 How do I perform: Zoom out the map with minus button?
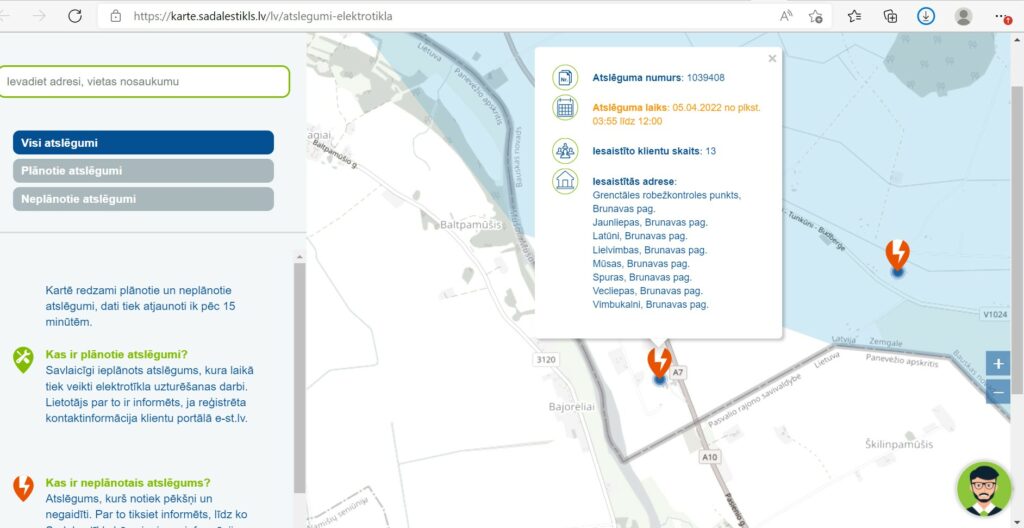[x=997, y=392]
